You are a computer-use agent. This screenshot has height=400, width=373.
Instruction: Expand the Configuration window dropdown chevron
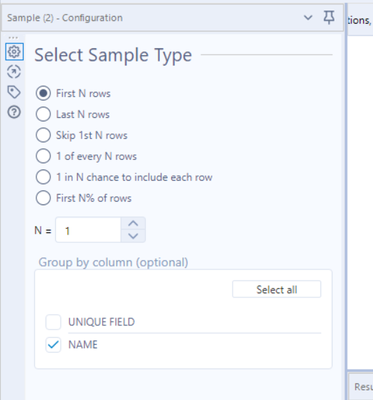tap(308, 18)
